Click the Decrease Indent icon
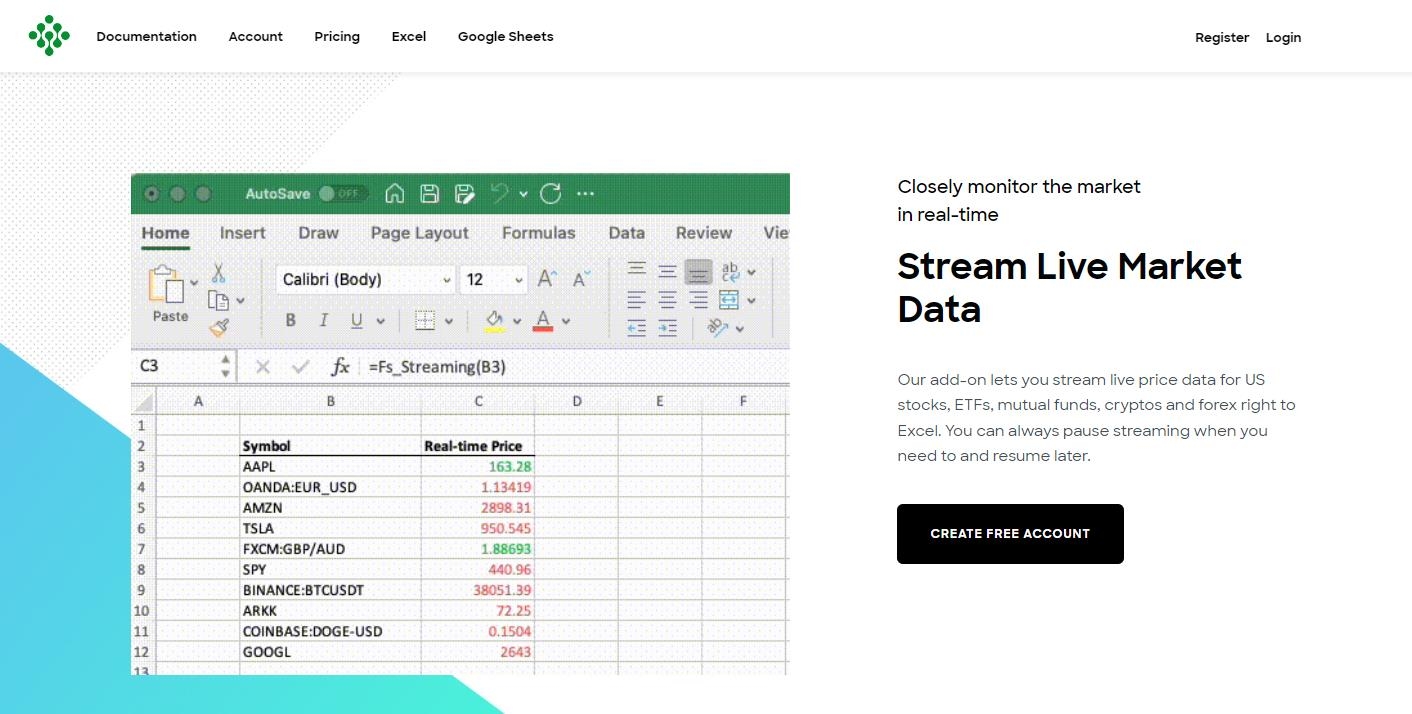This screenshot has height=714, width=1412. (636, 327)
